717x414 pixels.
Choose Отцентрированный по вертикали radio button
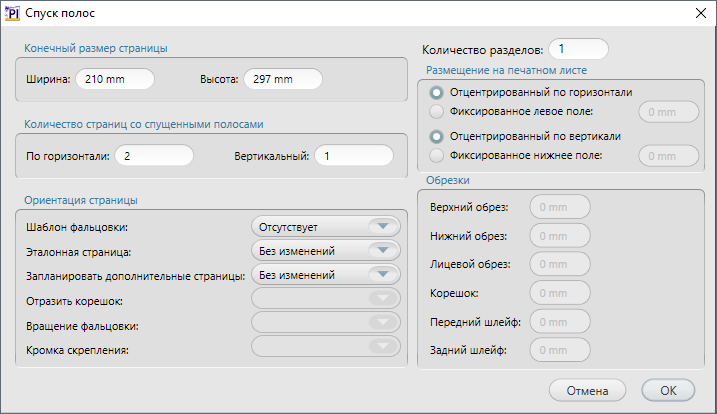tap(436, 136)
